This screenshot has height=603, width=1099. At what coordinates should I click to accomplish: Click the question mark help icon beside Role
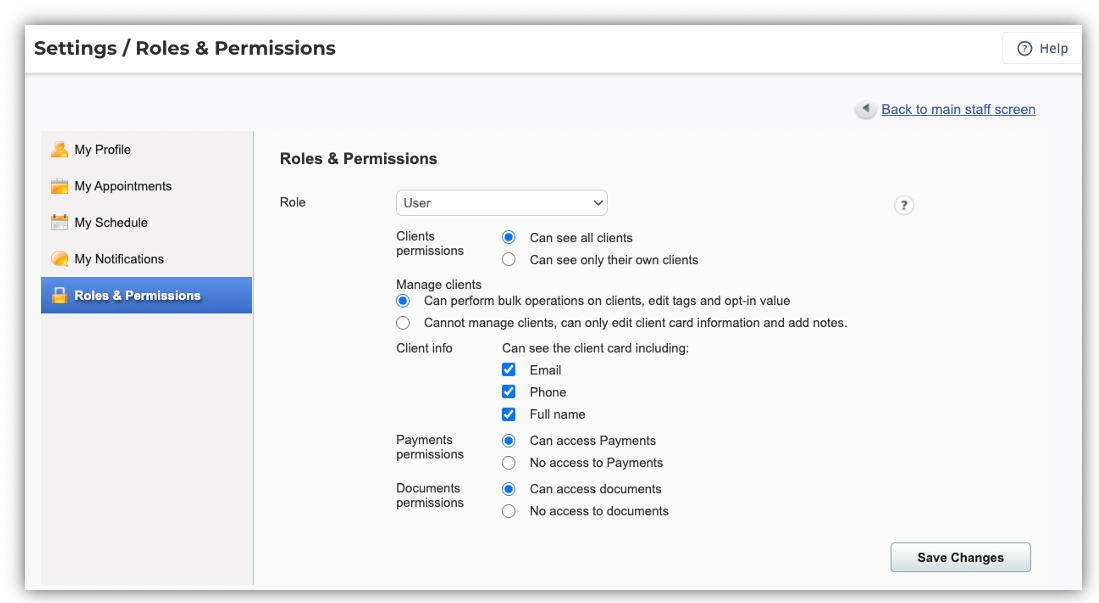pos(903,205)
